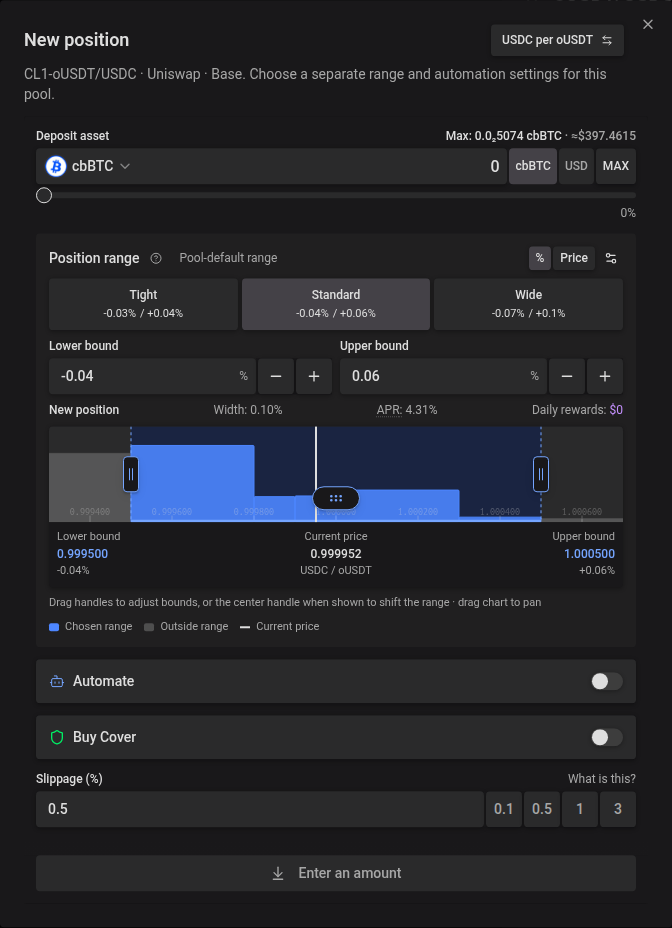672x928 pixels.
Task: Switch the amount unit to USD
Action: tap(576, 166)
